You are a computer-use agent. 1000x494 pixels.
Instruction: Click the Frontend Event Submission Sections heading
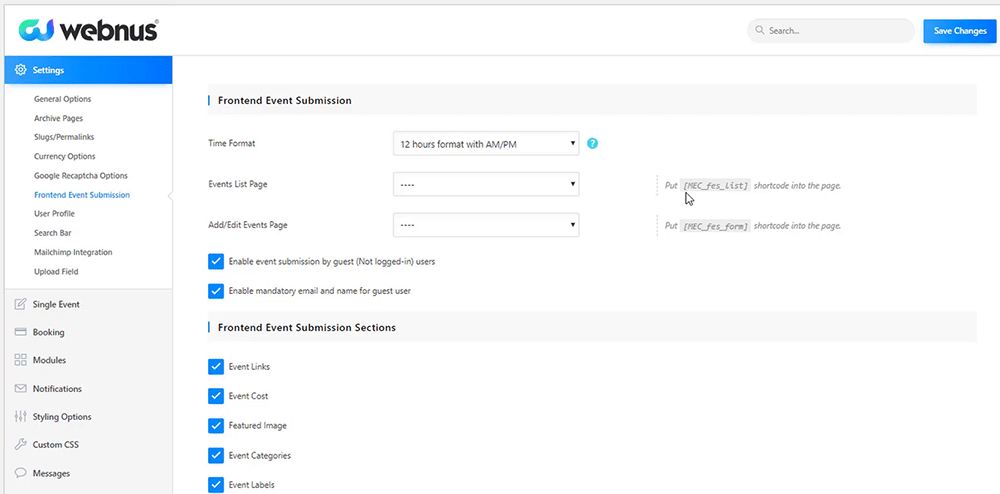[x=307, y=328]
